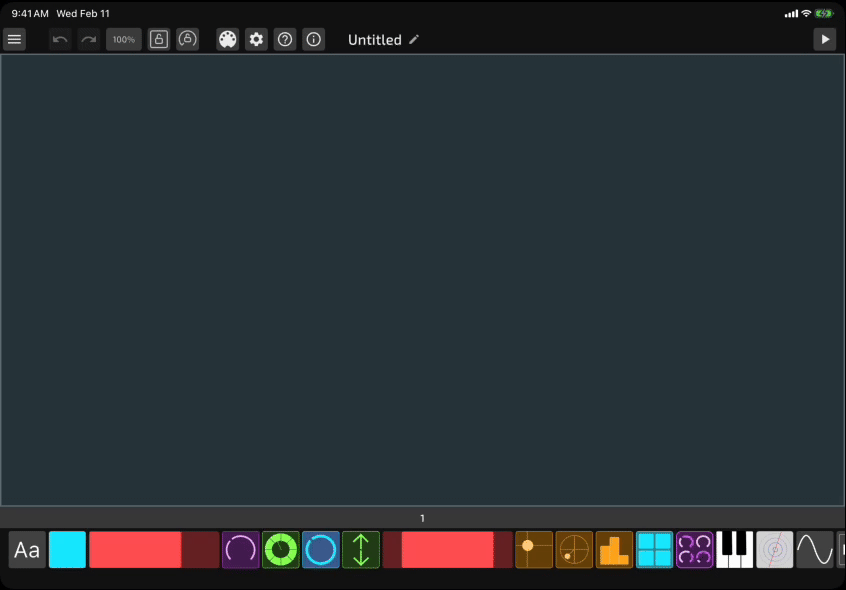Add the orange bar-steps multi-fader control
The height and width of the screenshot is (590, 846).
click(615, 550)
